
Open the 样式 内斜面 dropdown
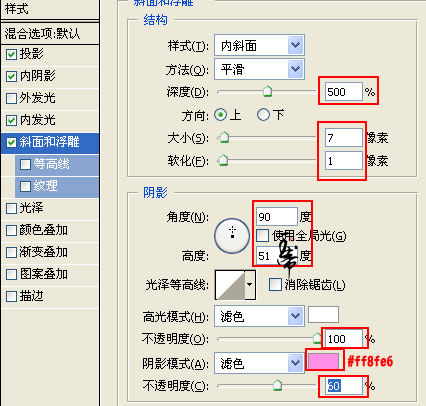(x=259, y=45)
